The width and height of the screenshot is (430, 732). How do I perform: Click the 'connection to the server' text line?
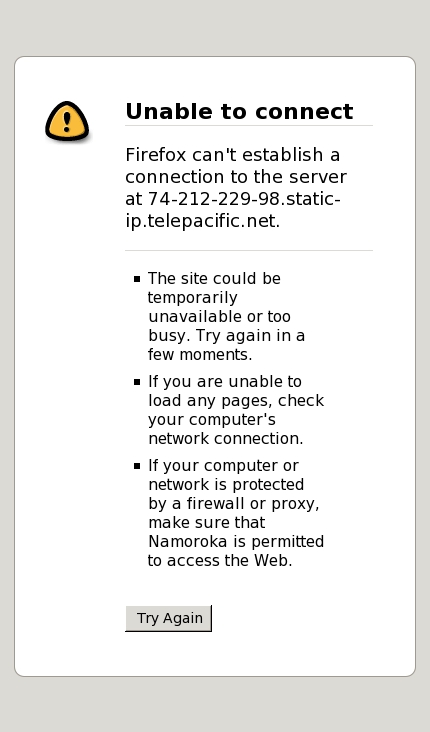236,177
